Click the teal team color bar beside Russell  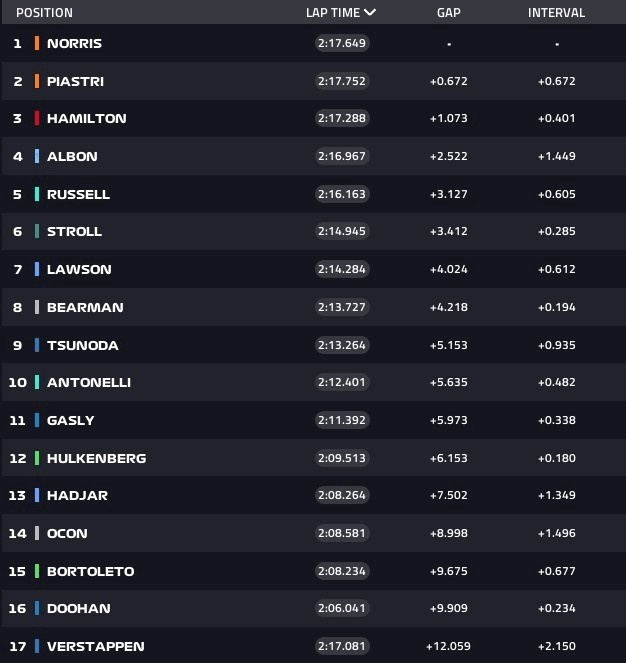(37, 194)
